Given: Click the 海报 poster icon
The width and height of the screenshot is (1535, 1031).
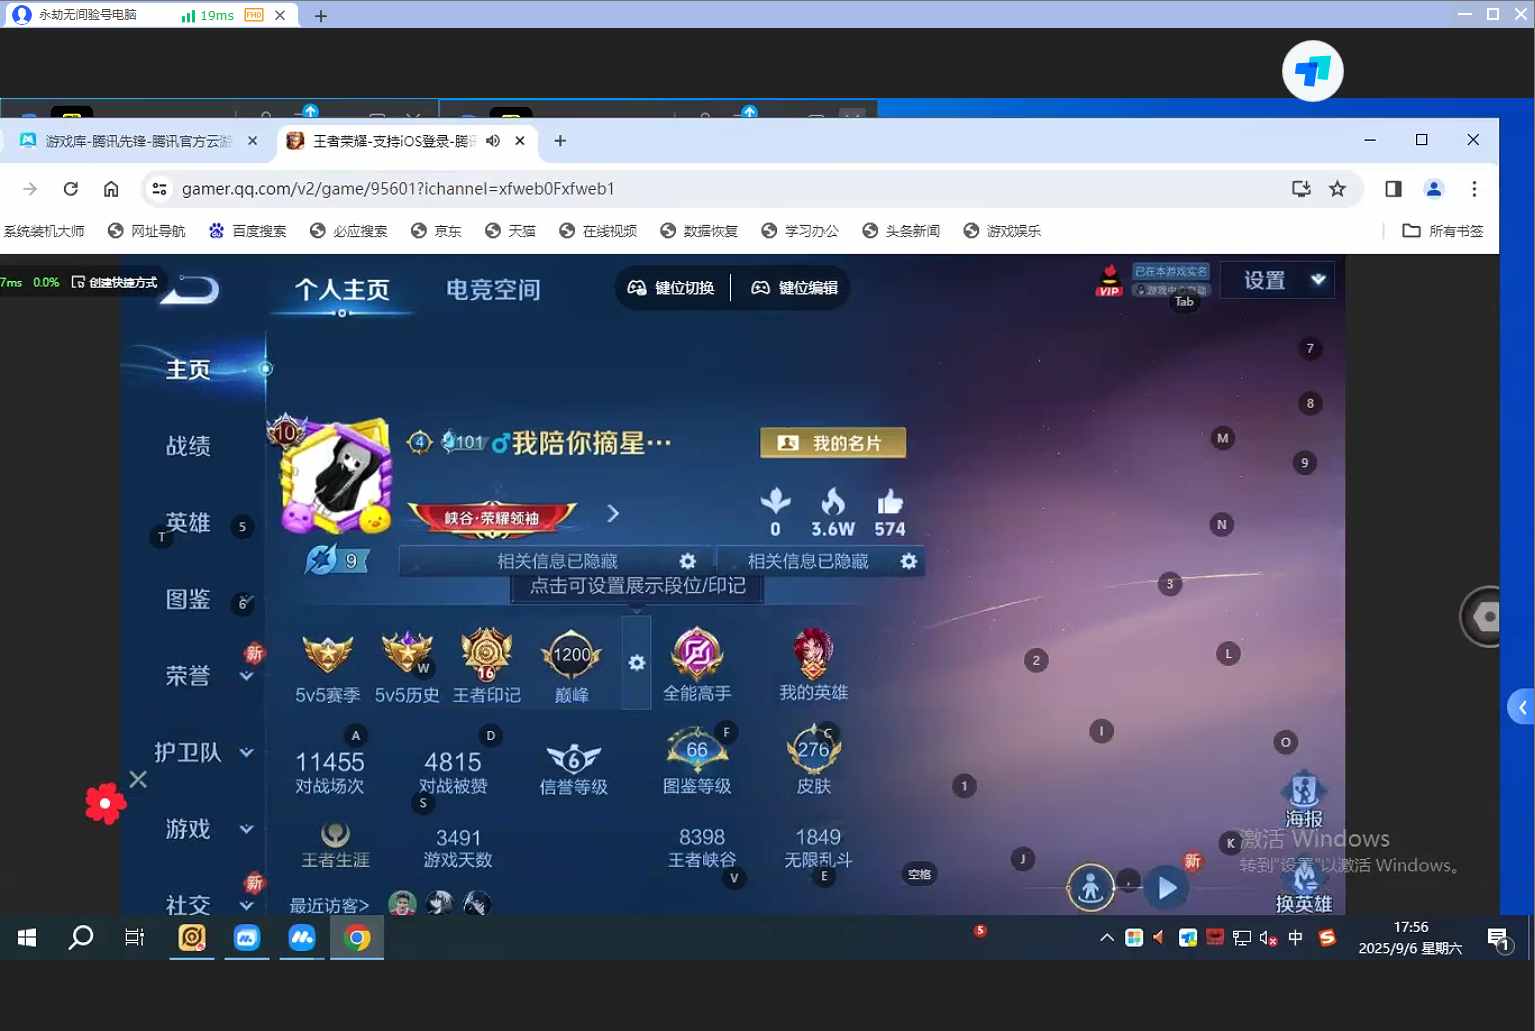Looking at the screenshot, I should pos(1304,790).
